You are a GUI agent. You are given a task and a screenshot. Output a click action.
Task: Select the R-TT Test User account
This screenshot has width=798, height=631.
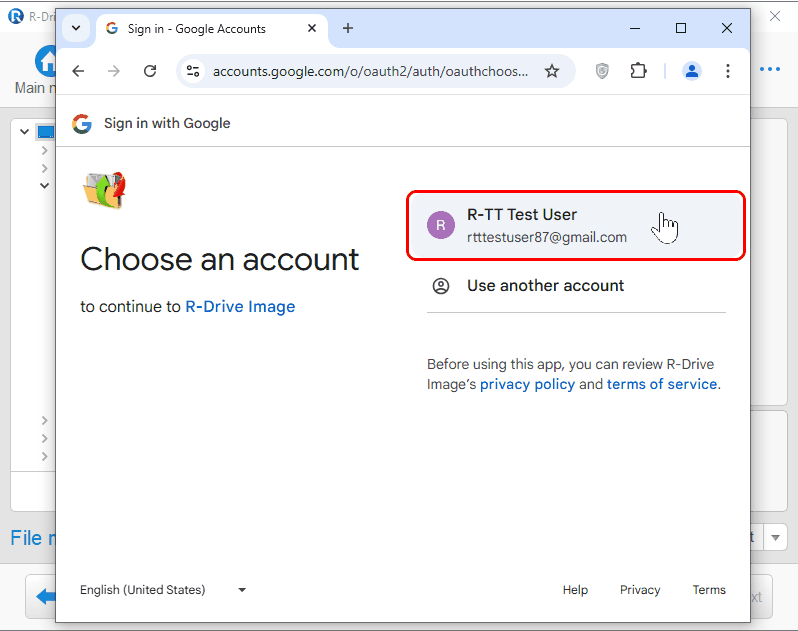(x=576, y=225)
